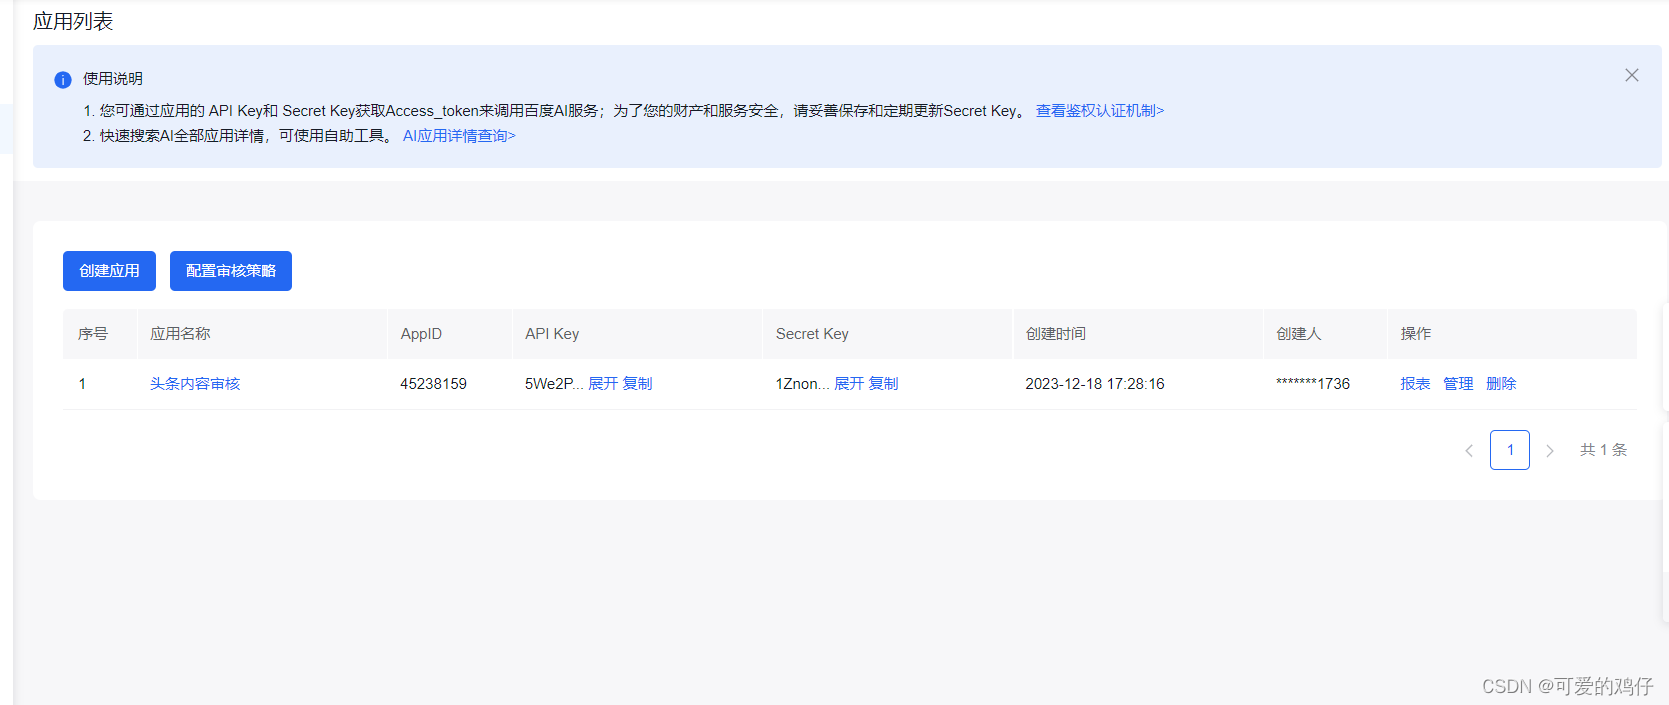Click 管理 for 头条内容审核
1669x705 pixels.
[x=1458, y=384]
